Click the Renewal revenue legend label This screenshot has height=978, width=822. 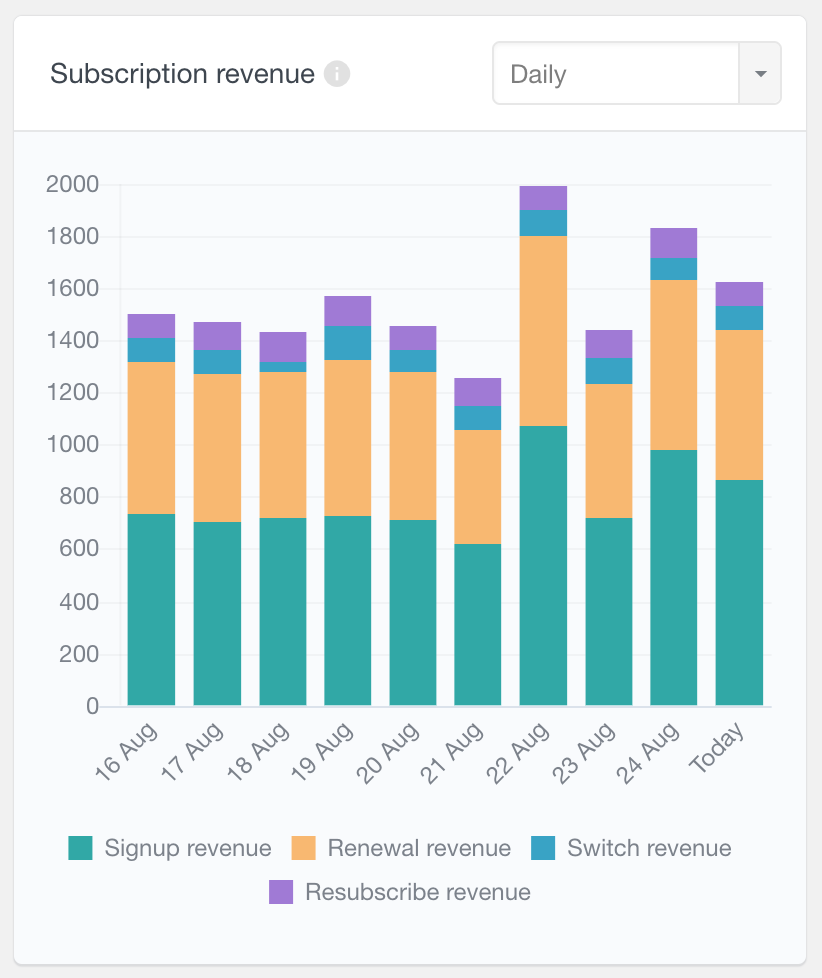[419, 848]
